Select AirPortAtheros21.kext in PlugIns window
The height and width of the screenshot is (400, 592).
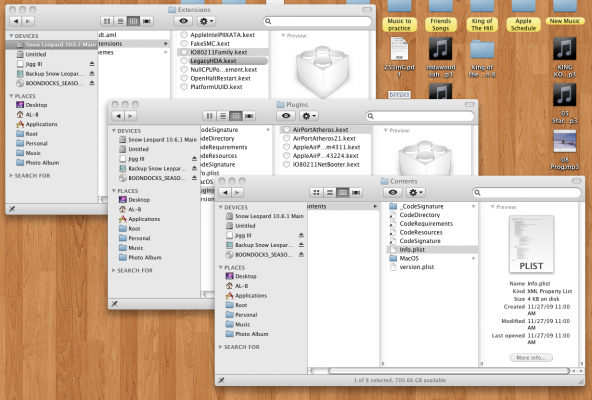[x=325, y=139]
